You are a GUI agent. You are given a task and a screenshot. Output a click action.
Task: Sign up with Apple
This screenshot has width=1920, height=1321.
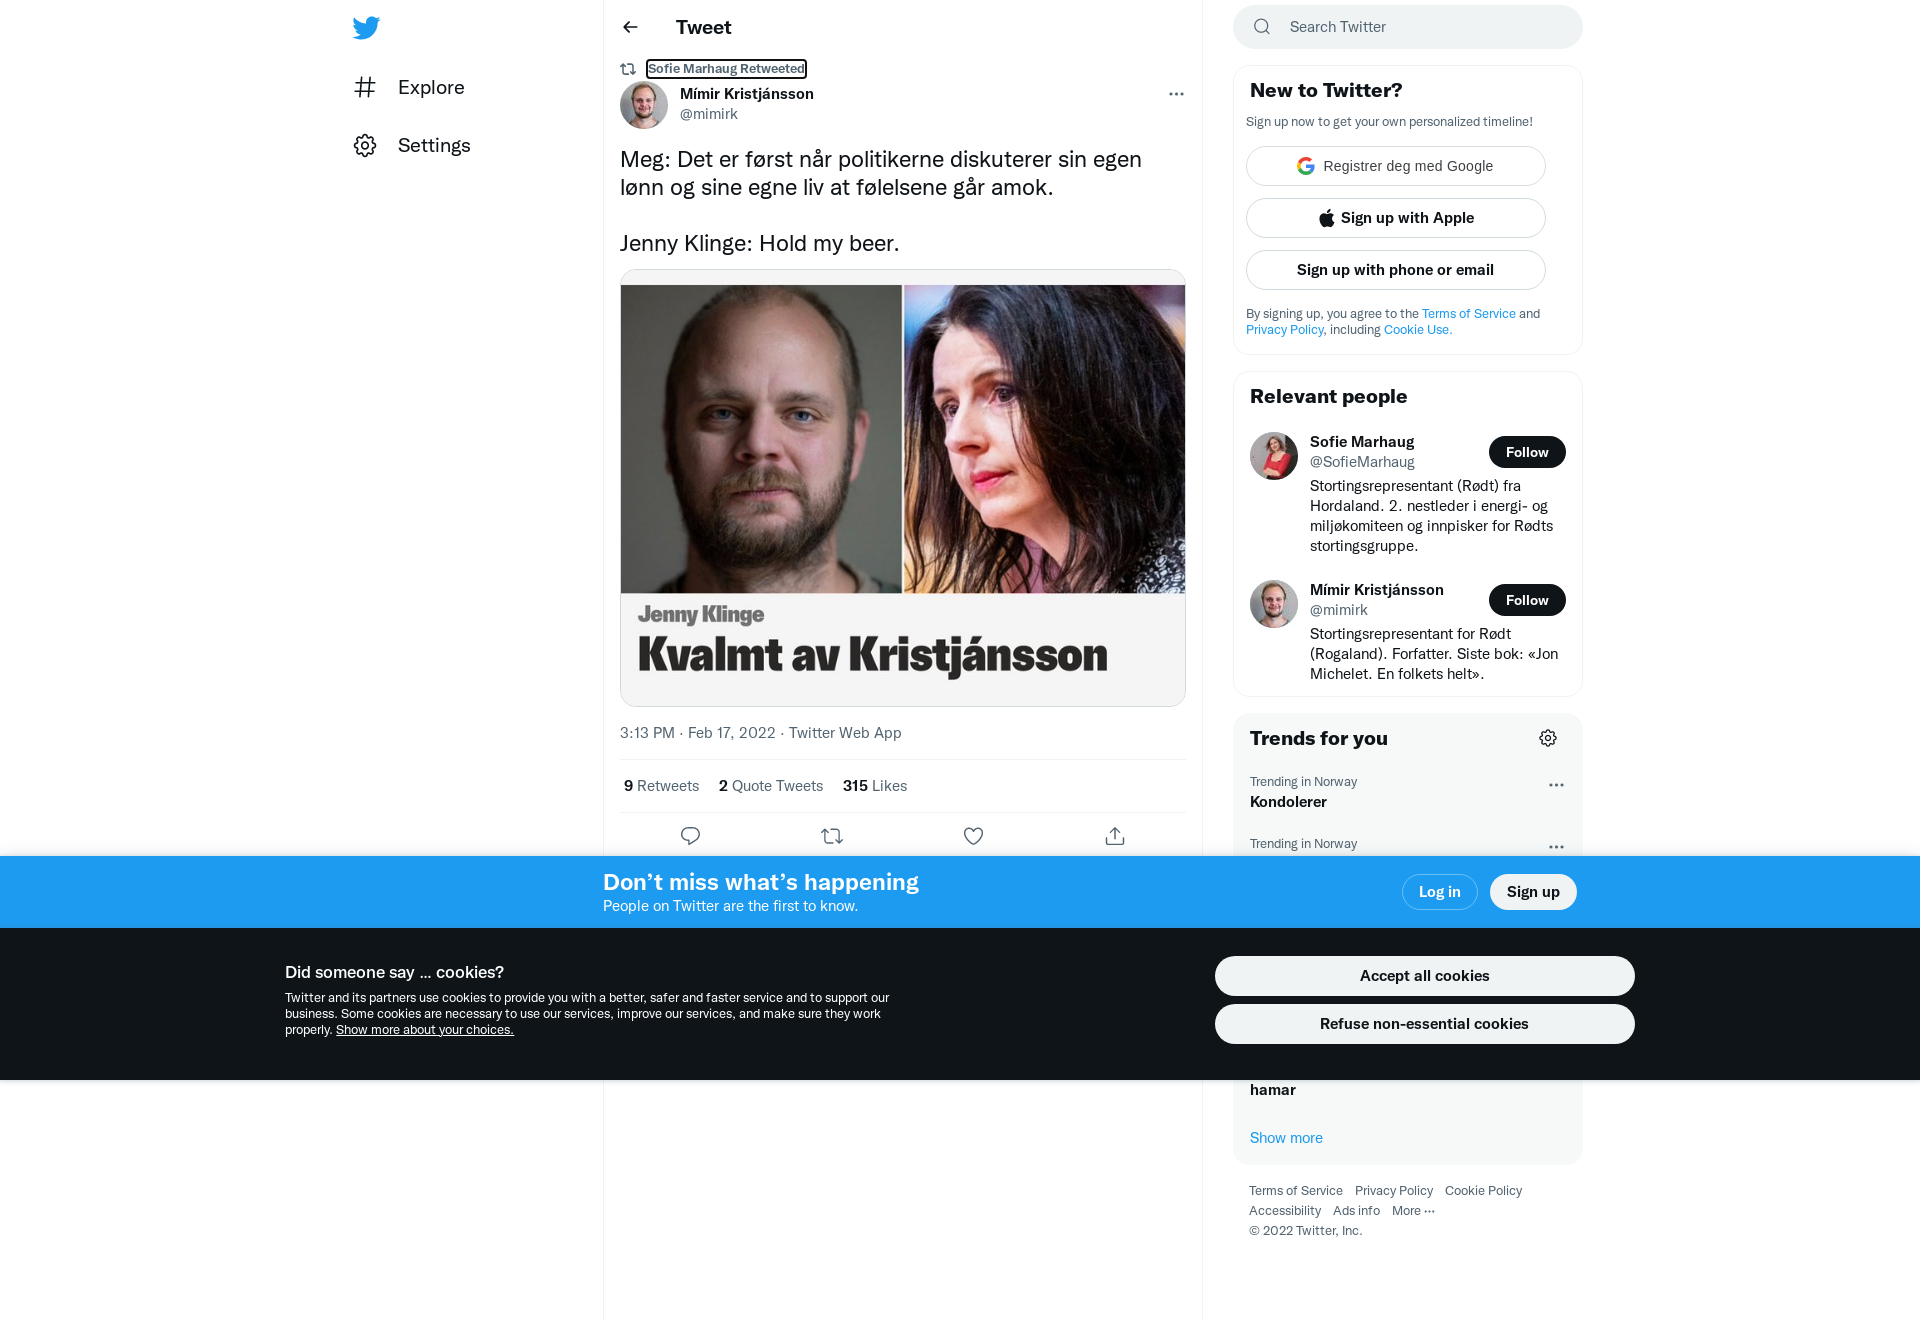(1395, 218)
